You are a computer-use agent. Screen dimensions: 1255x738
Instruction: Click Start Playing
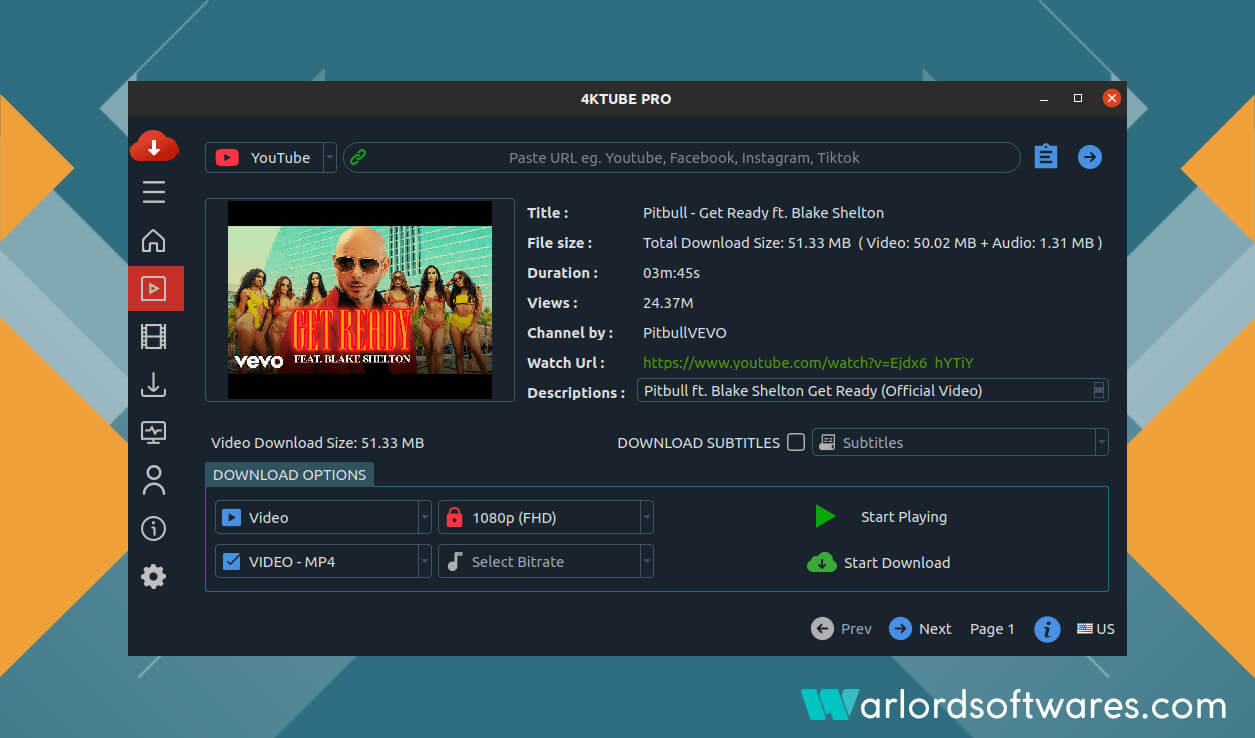coord(904,517)
